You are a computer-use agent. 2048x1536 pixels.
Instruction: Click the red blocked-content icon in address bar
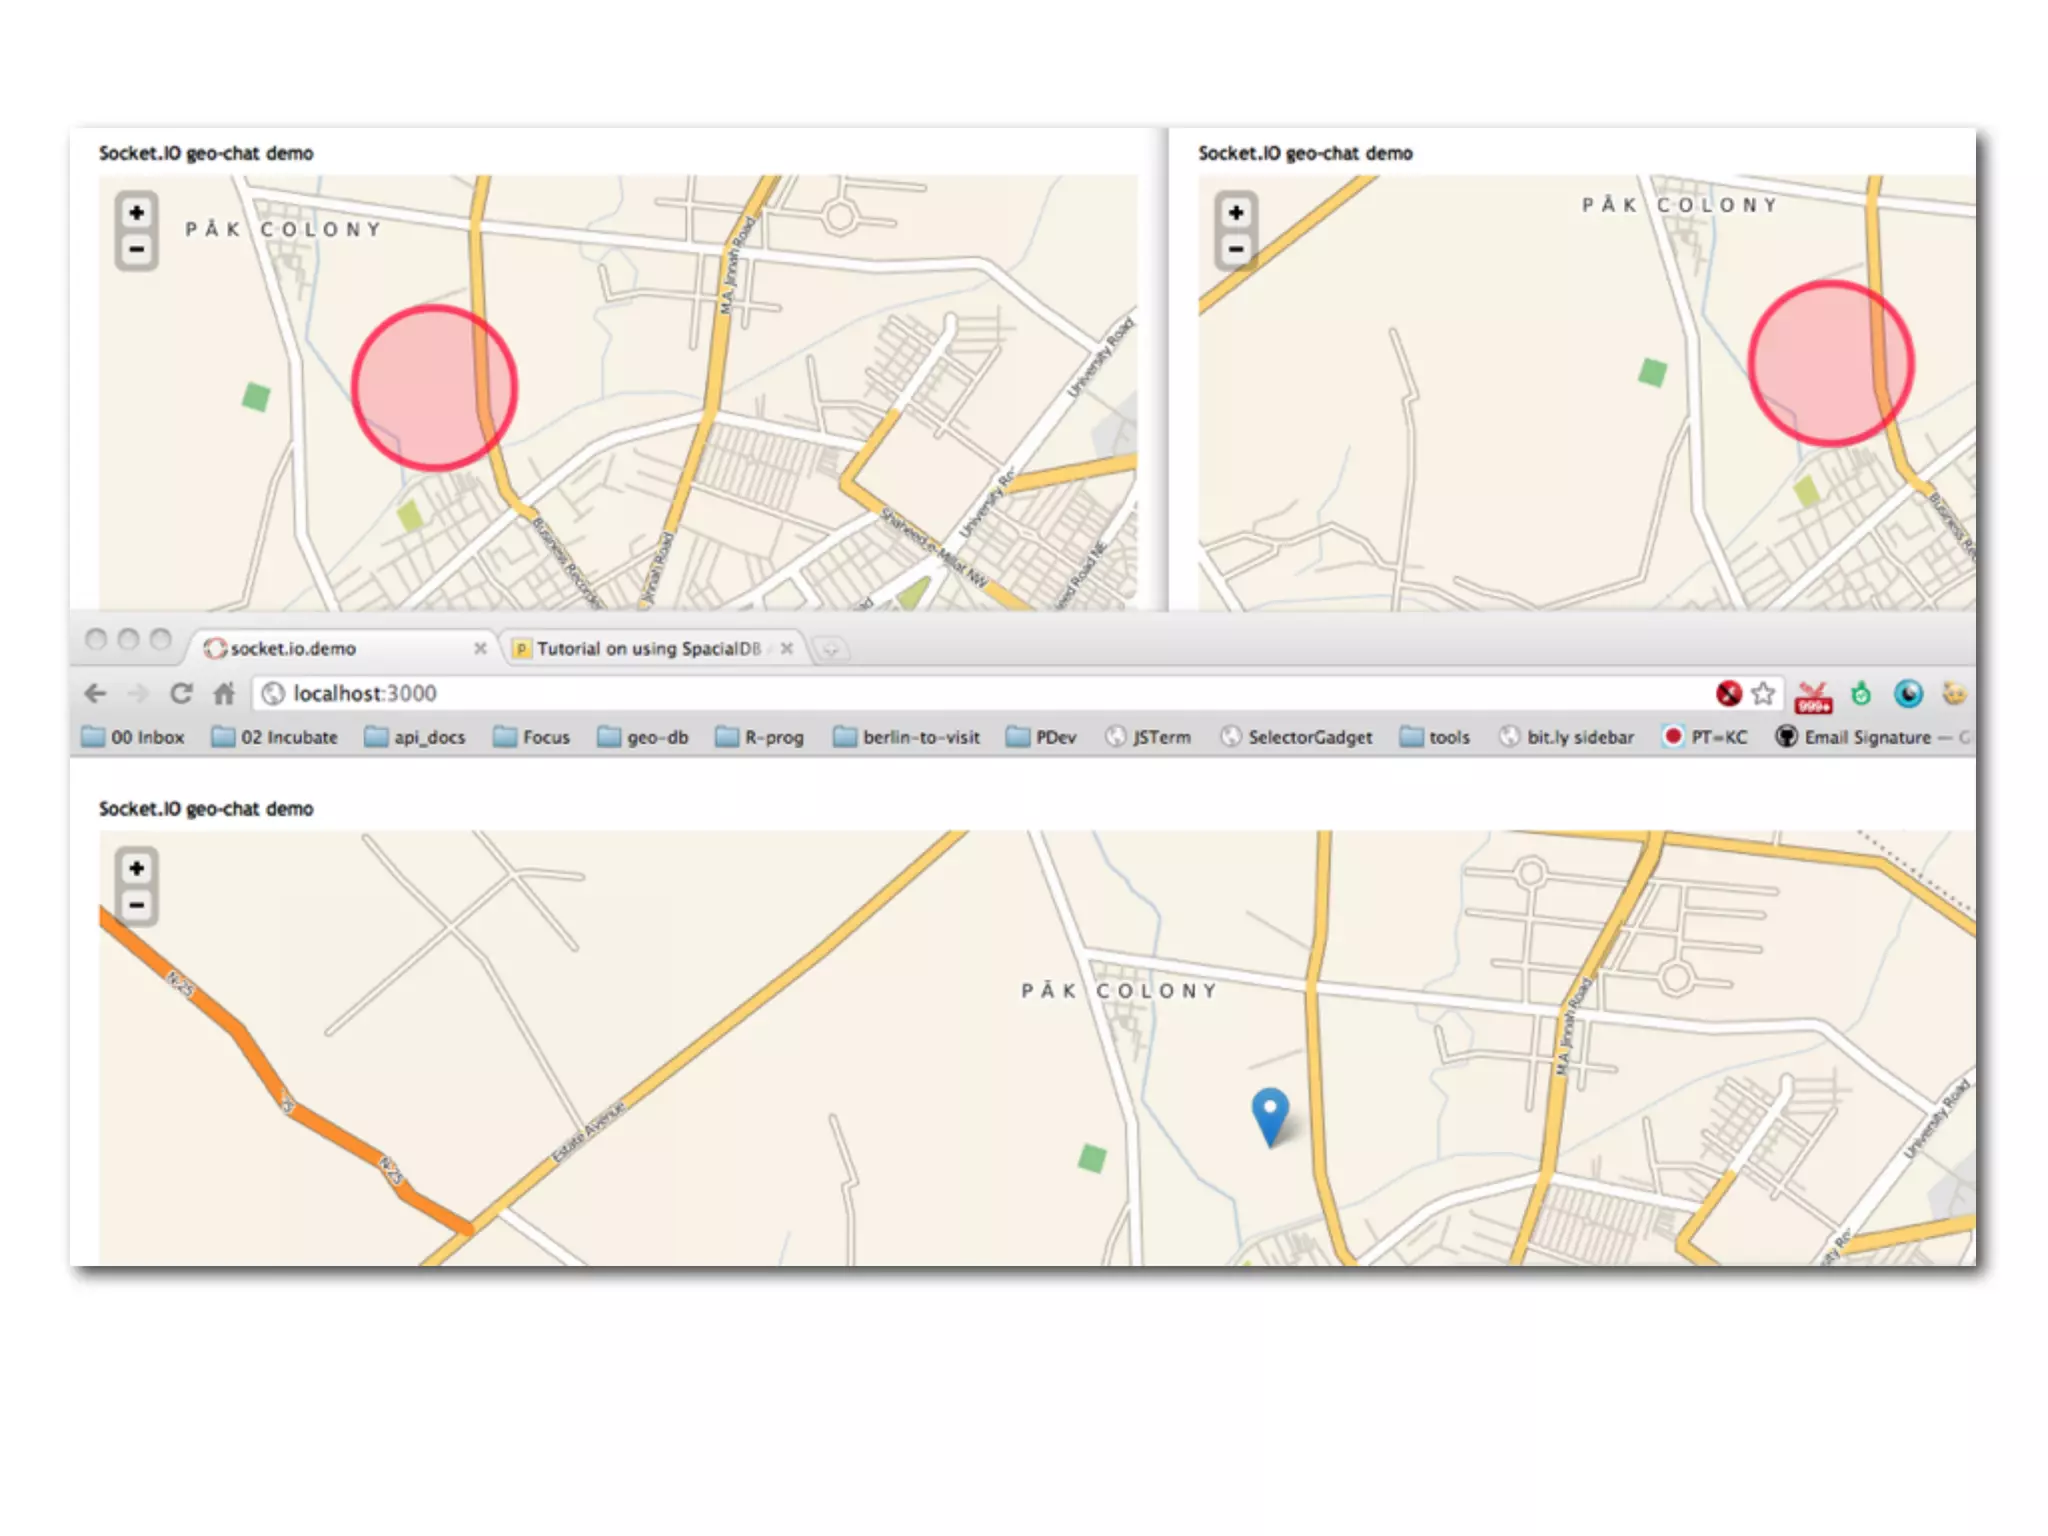pyautogui.click(x=1728, y=693)
